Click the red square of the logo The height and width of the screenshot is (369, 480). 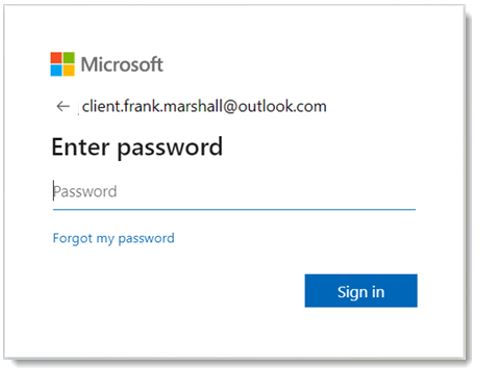(x=56, y=58)
